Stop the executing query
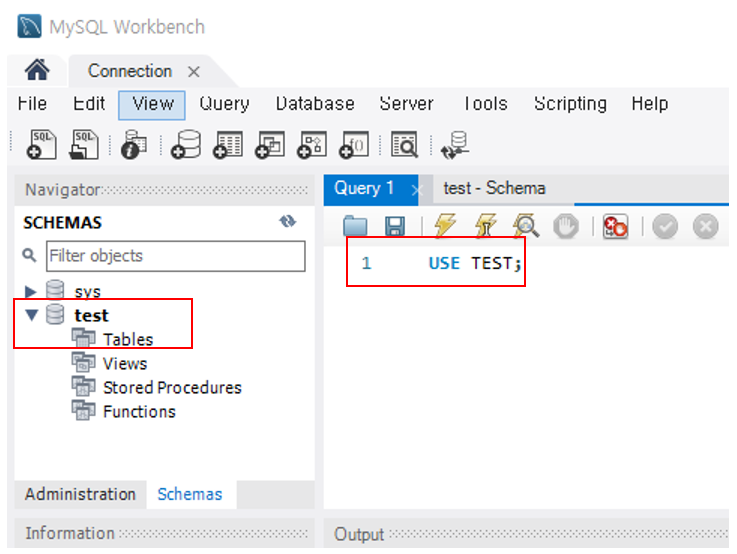This screenshot has height=554, width=737. [x=566, y=226]
